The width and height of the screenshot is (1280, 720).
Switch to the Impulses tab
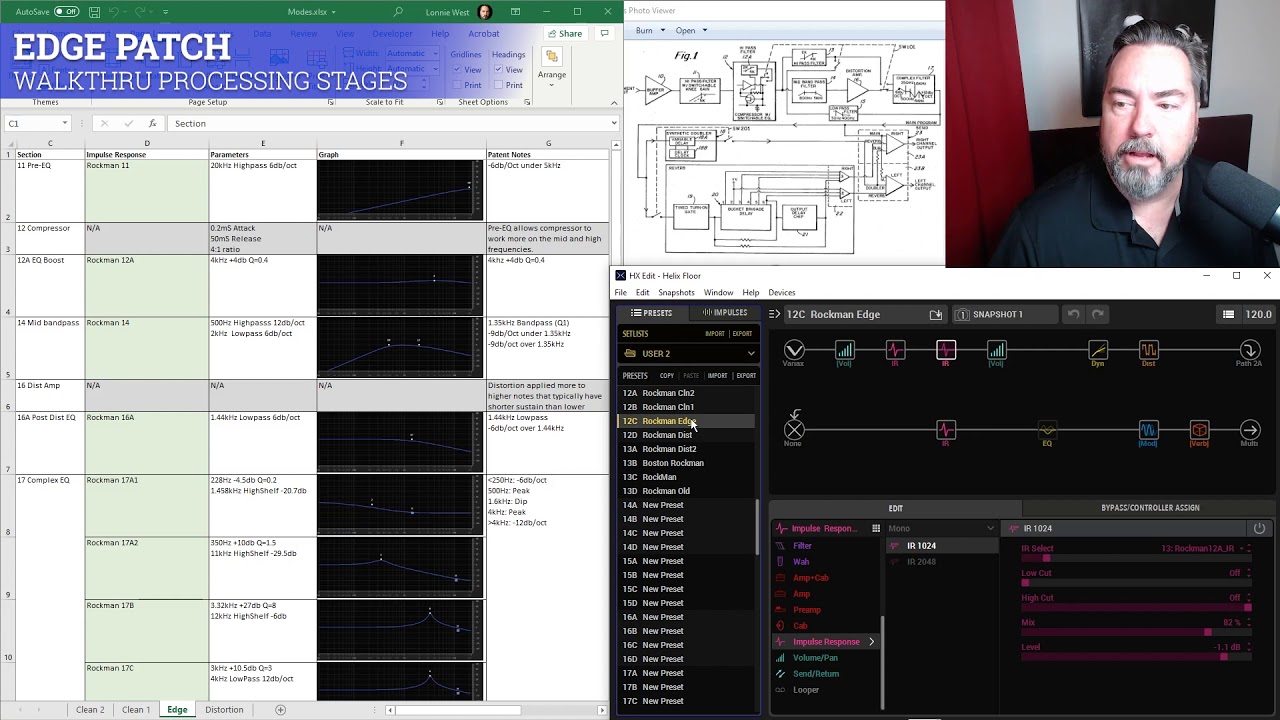(724, 313)
